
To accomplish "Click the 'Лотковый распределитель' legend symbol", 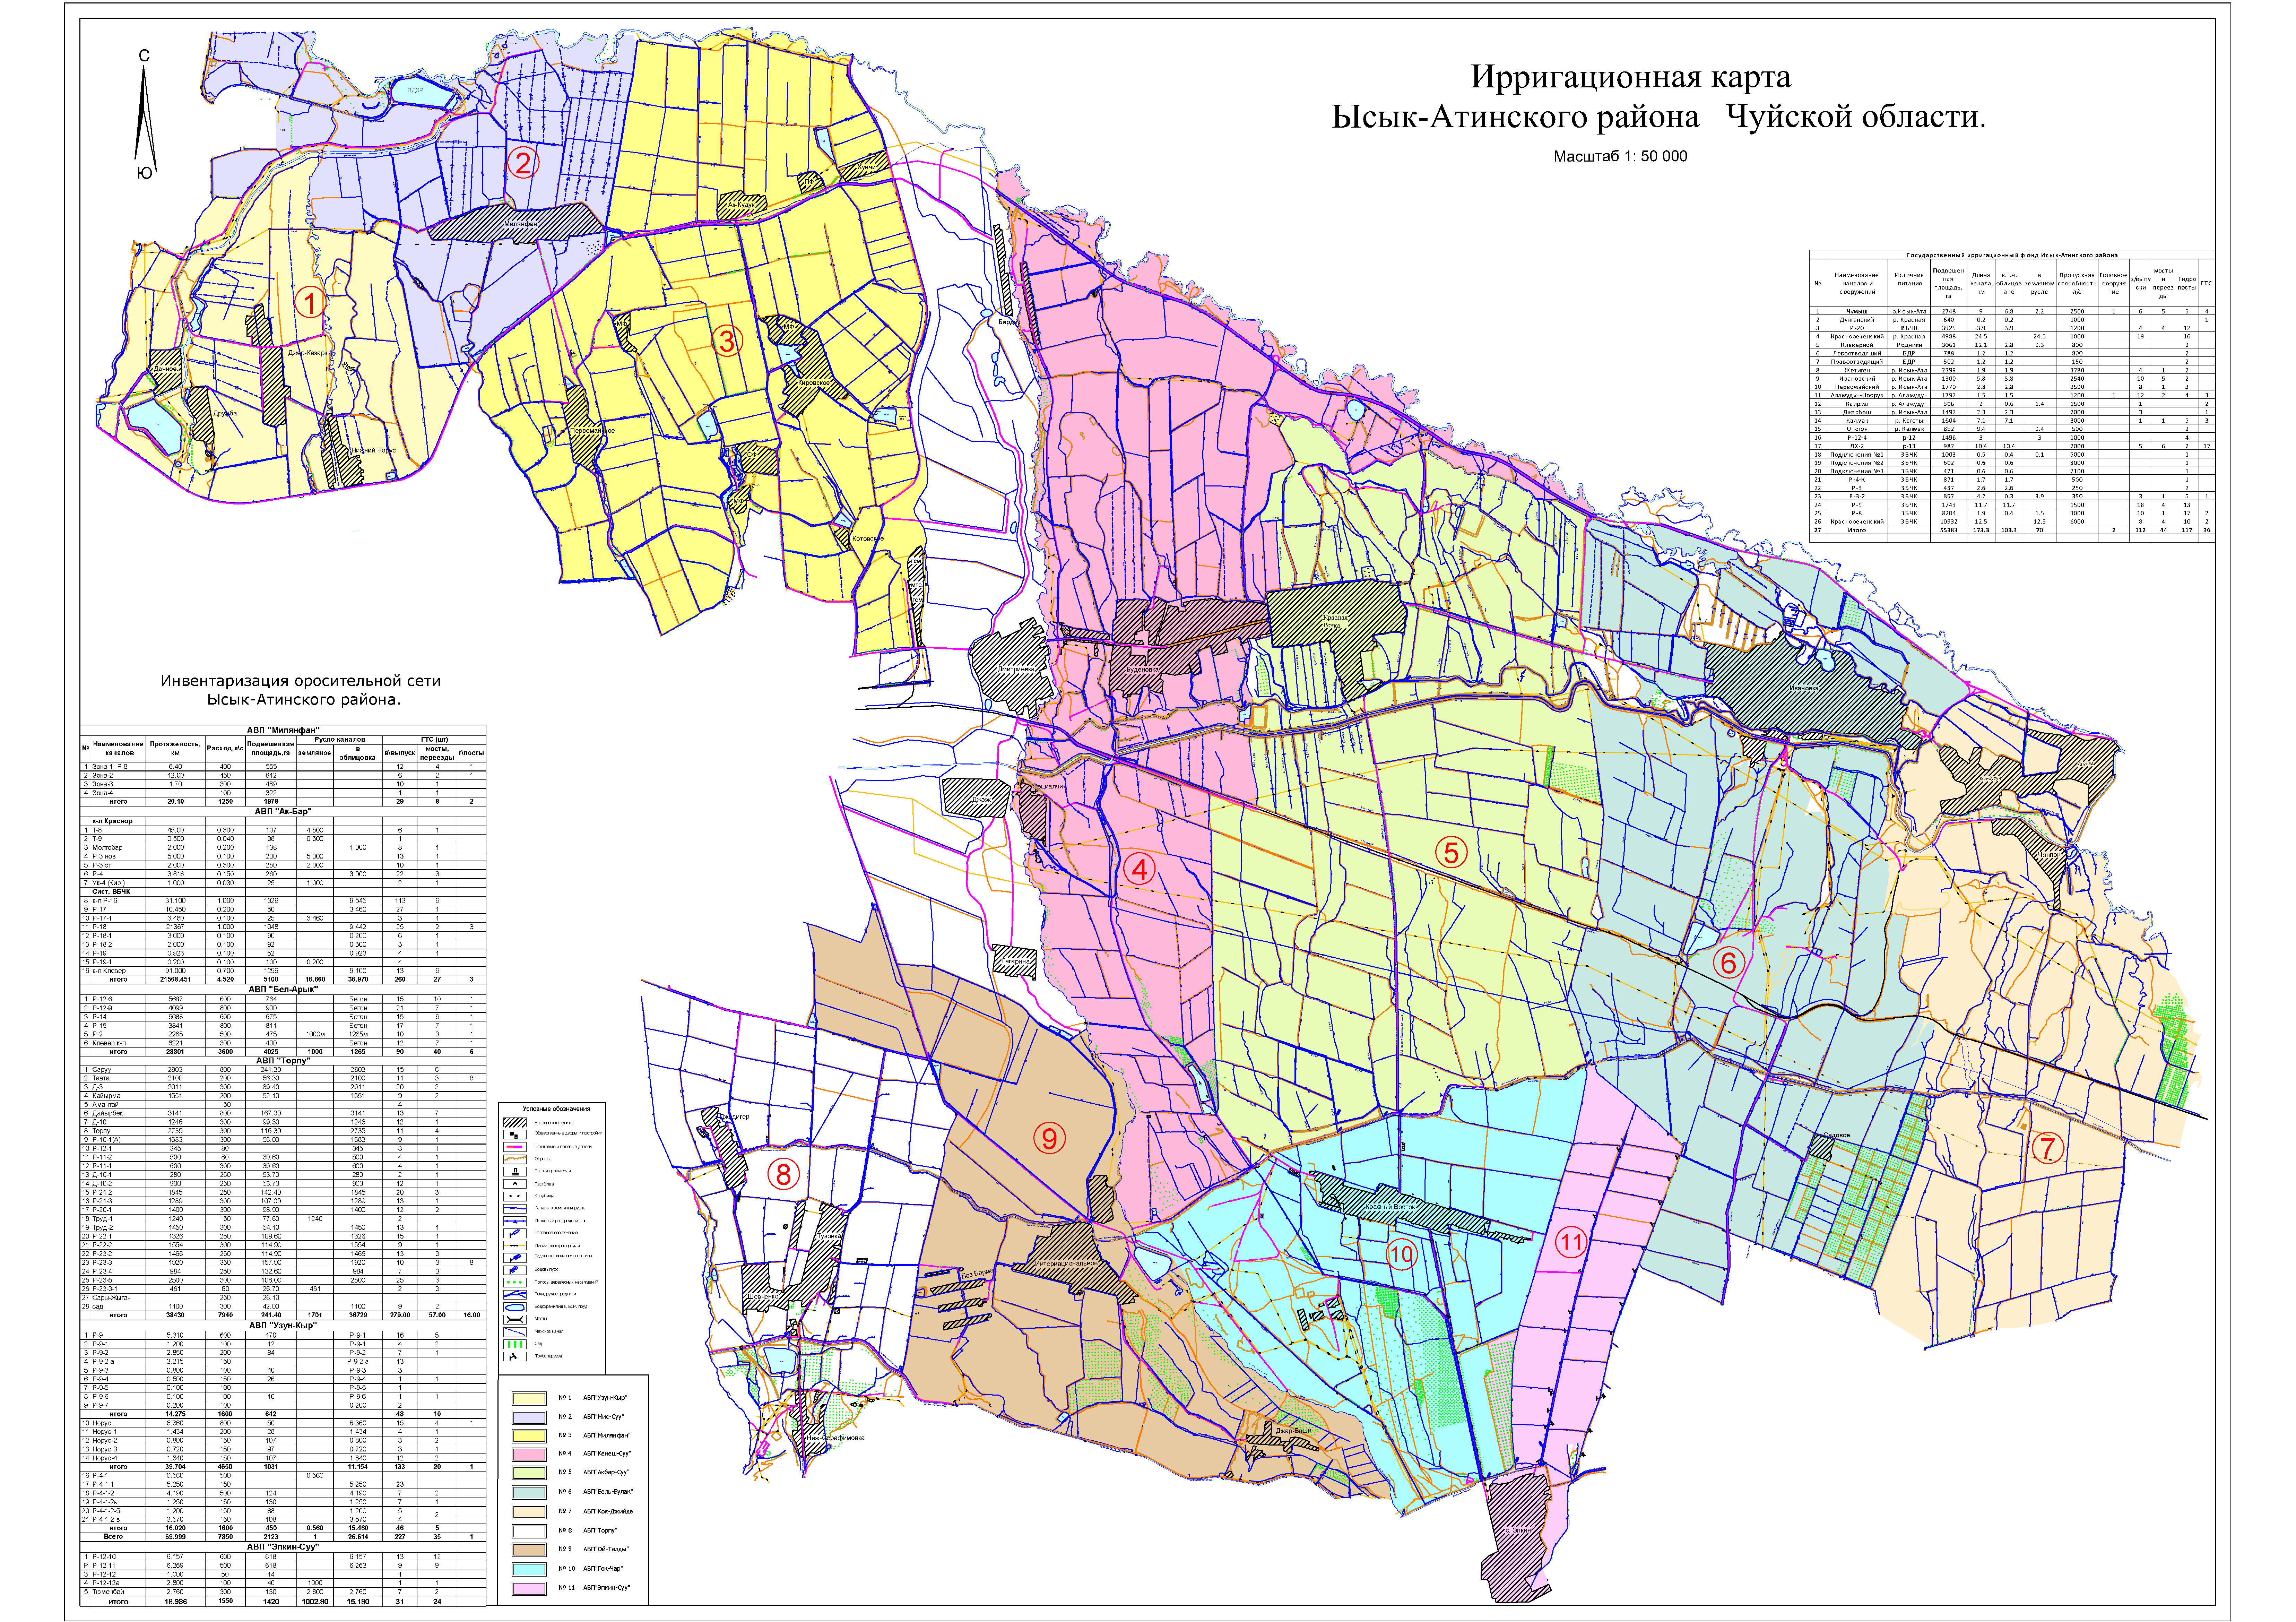I will point(515,1221).
